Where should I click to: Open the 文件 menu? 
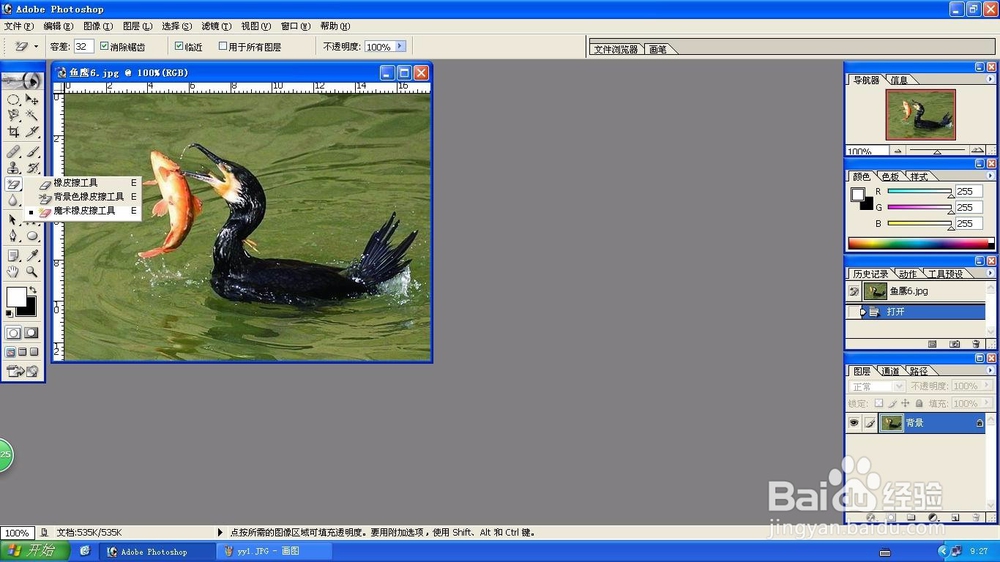click(x=18, y=26)
